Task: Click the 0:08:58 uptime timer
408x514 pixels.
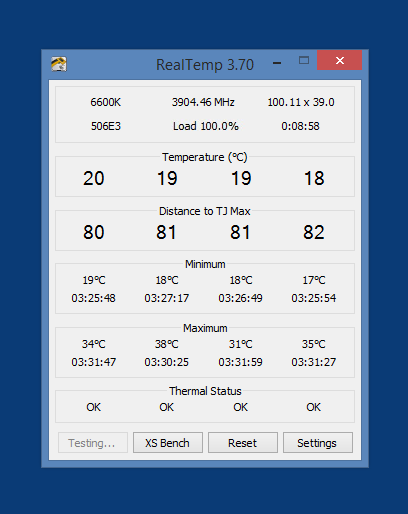Action: pyautogui.click(x=300, y=126)
